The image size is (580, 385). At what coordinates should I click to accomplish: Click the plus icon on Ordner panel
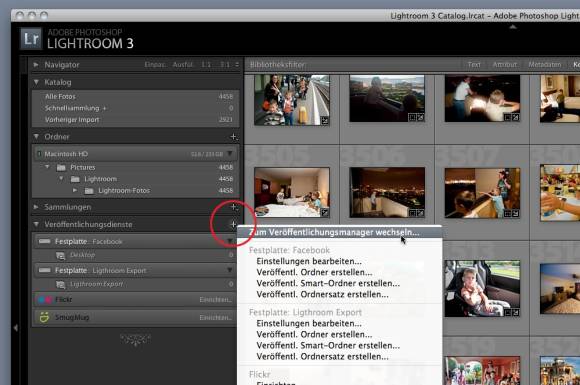233,137
